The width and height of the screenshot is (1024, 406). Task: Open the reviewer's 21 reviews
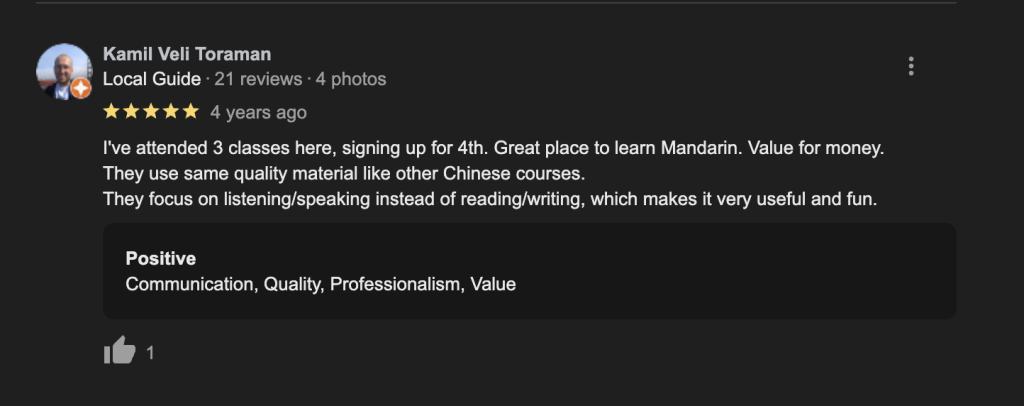258,79
